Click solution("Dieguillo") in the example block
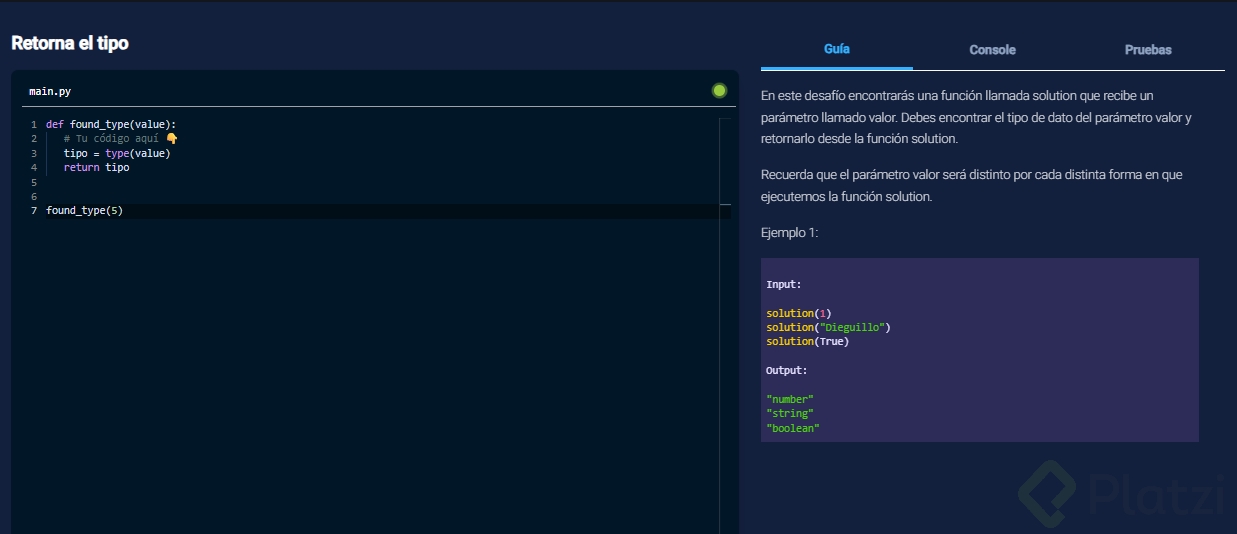The width and height of the screenshot is (1237, 534). pyautogui.click(x=828, y=327)
